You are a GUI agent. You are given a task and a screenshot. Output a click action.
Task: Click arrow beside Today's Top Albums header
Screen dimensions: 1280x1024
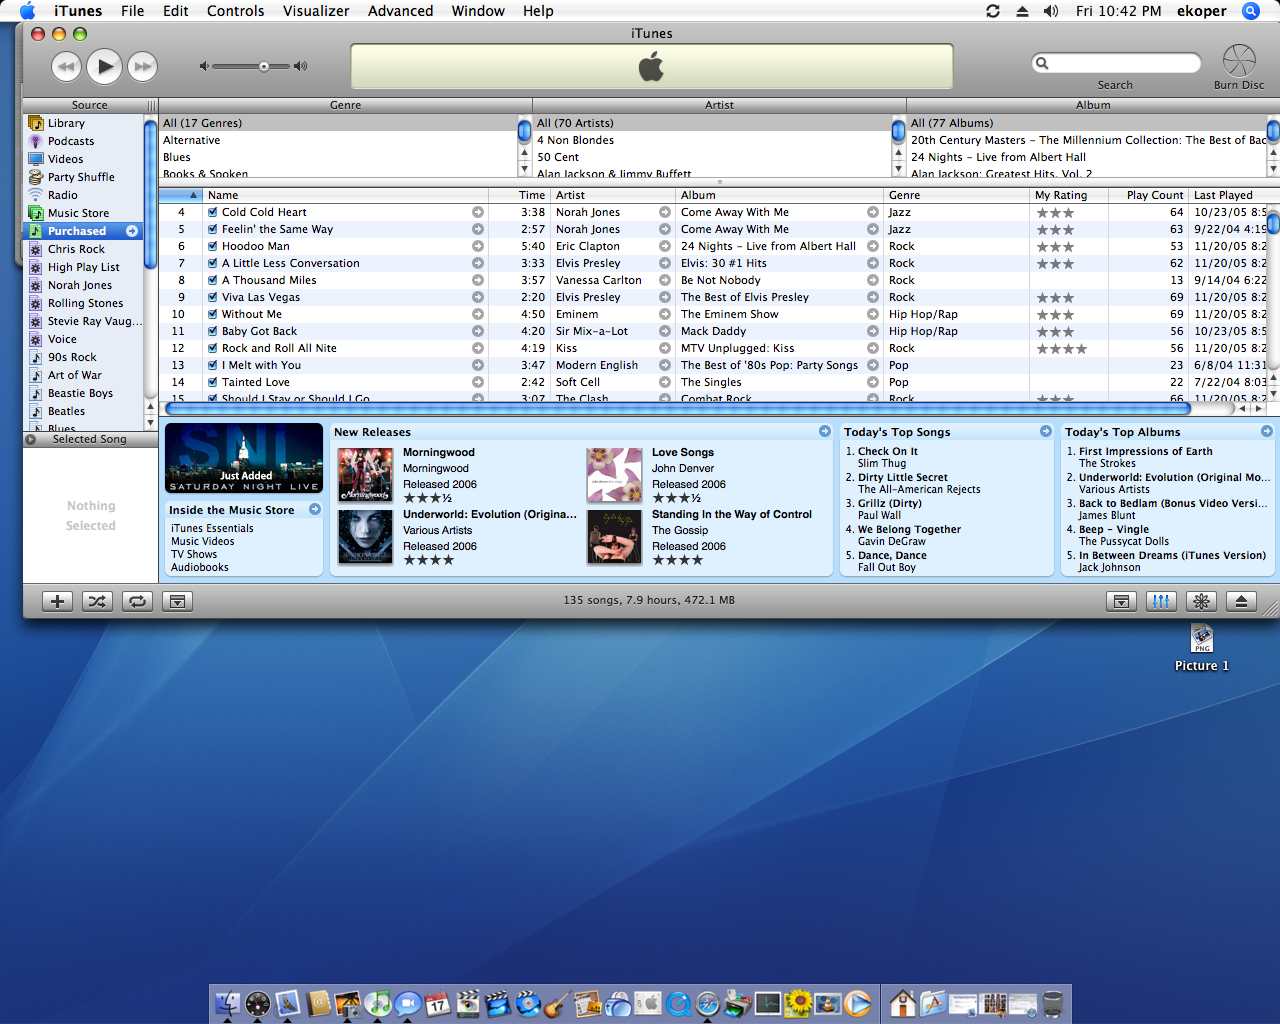click(1267, 431)
